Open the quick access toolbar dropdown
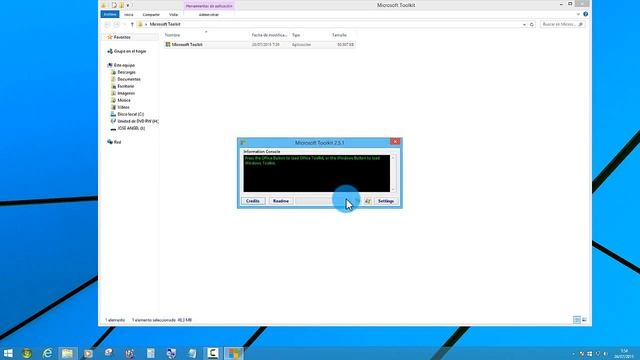Image resolution: width=640 pixels, height=360 pixels. tap(128, 5)
